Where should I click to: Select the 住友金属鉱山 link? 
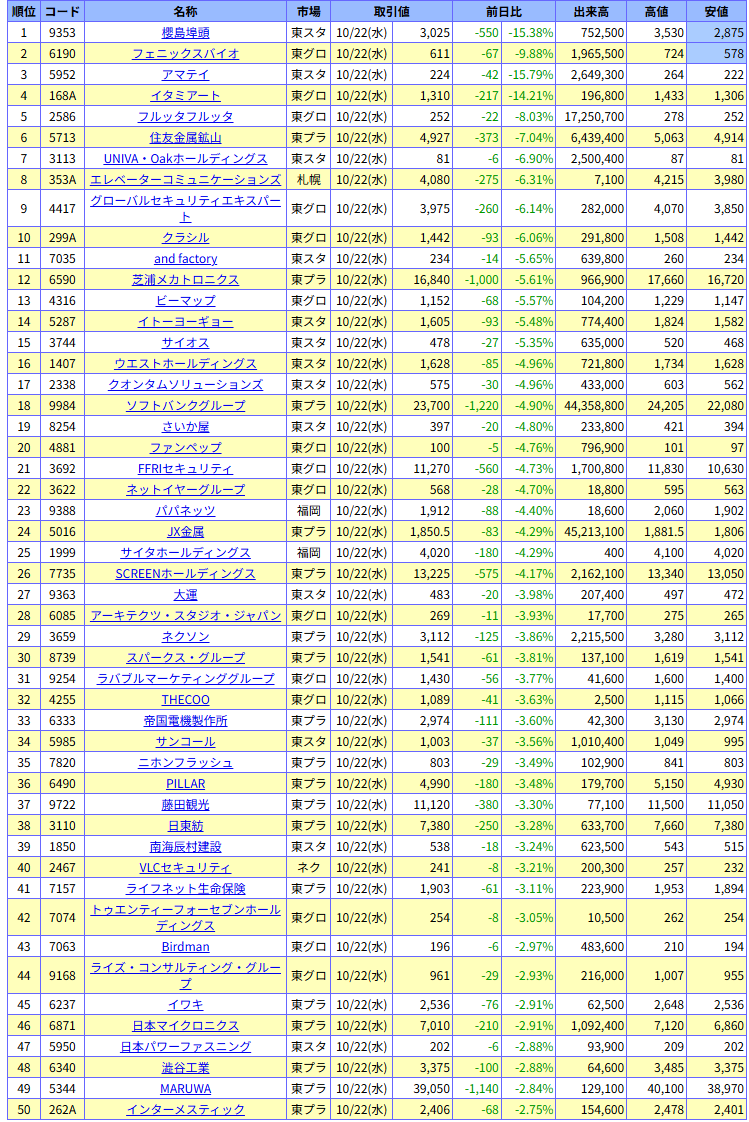click(x=185, y=138)
